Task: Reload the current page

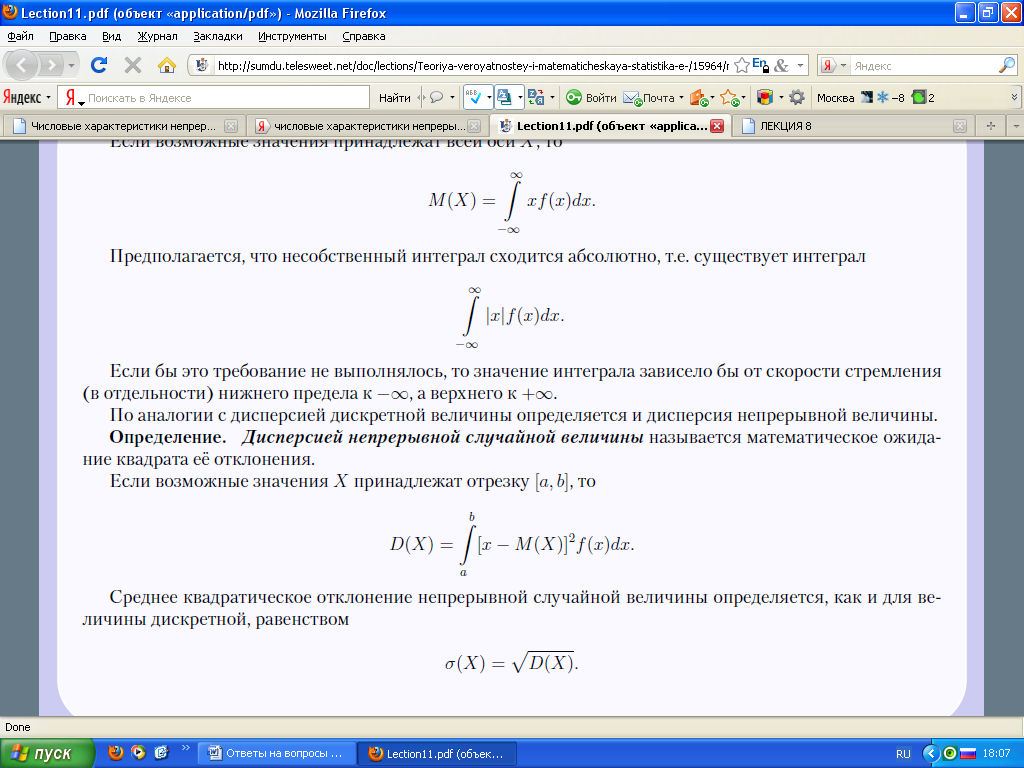Action: [x=99, y=65]
